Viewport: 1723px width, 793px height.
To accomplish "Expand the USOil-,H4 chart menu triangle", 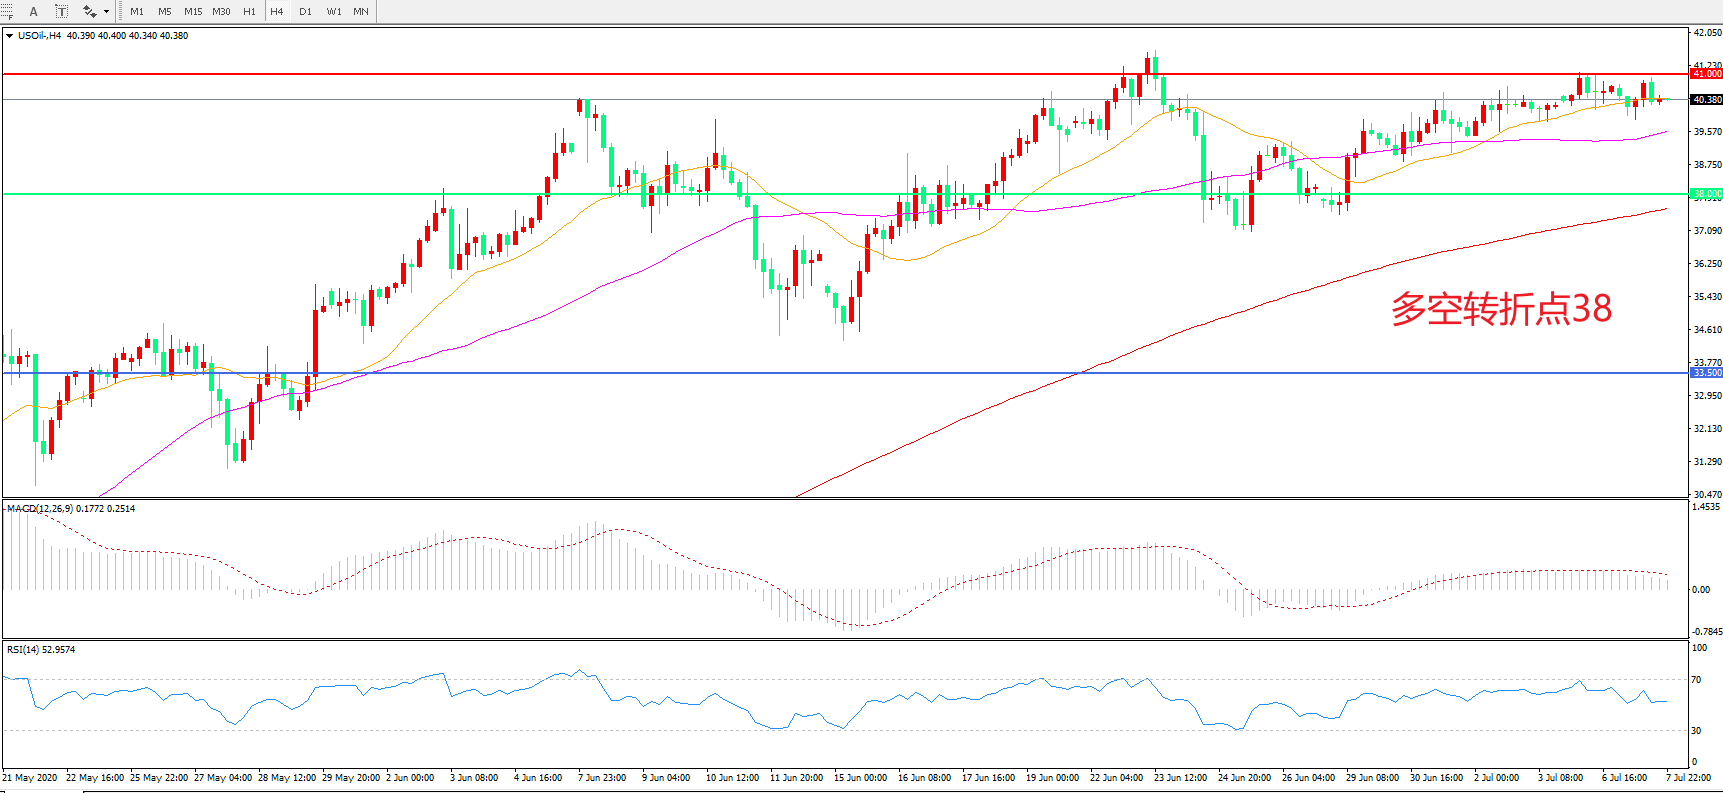I will click(x=9, y=36).
